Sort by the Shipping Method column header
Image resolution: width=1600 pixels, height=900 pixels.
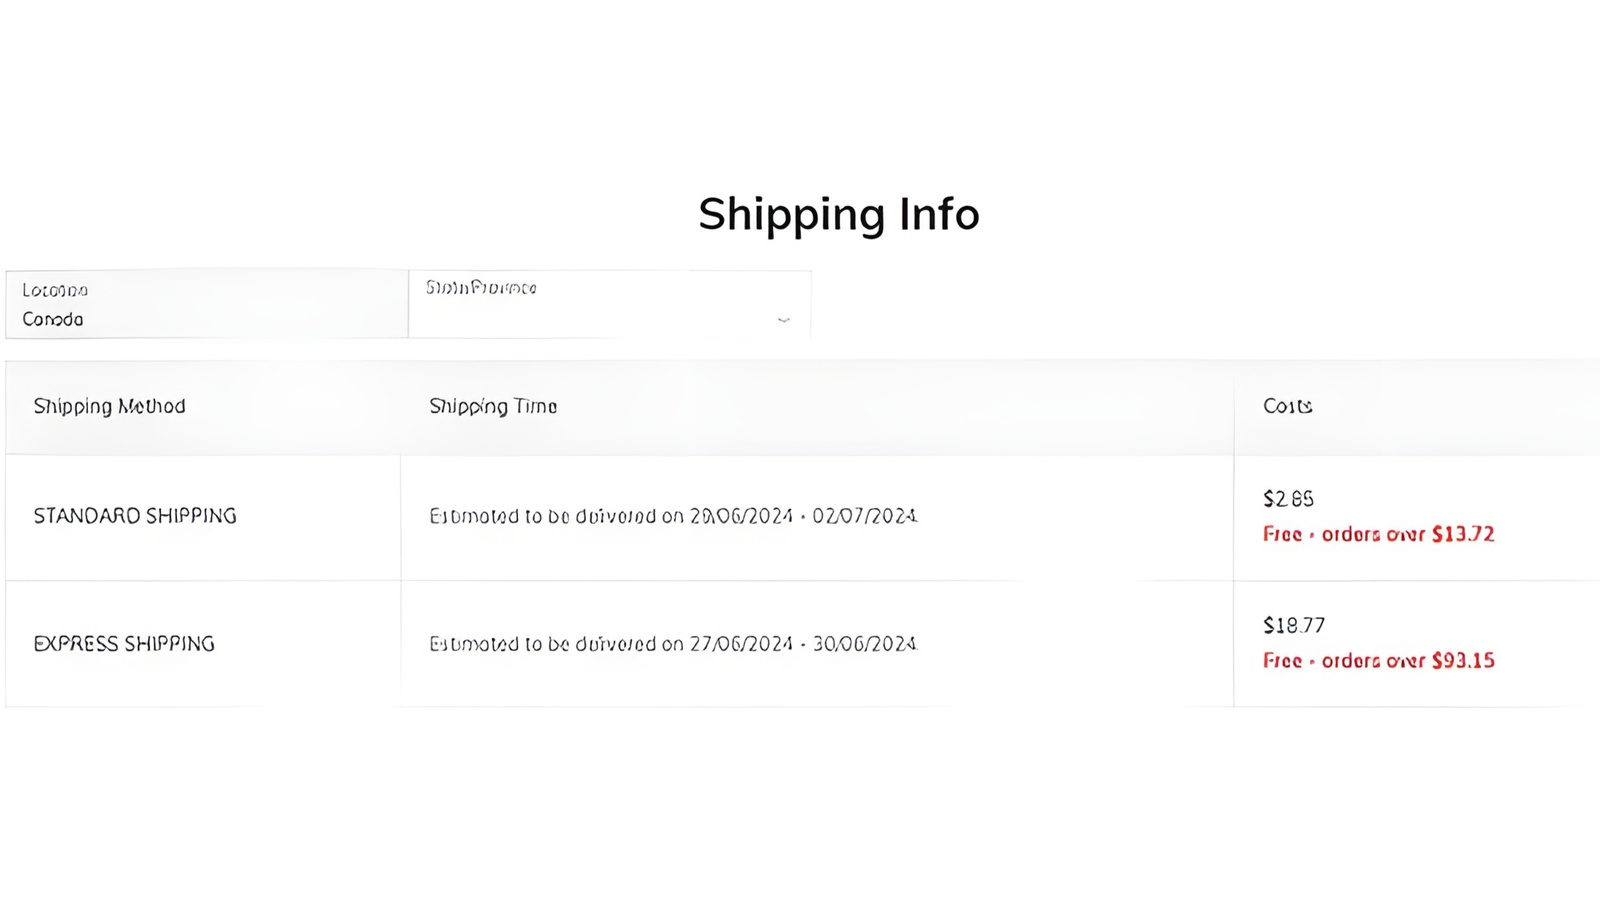coord(109,407)
